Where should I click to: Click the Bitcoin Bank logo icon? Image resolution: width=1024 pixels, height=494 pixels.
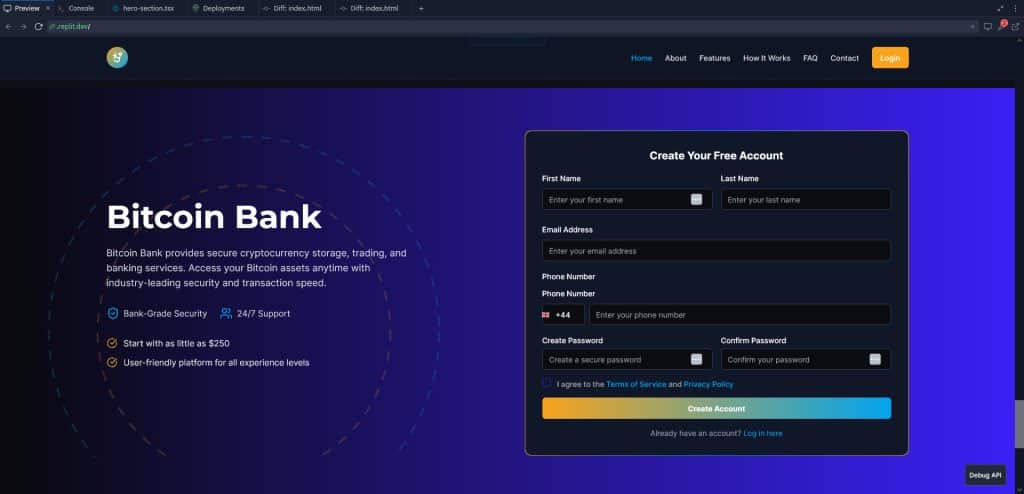pos(117,58)
